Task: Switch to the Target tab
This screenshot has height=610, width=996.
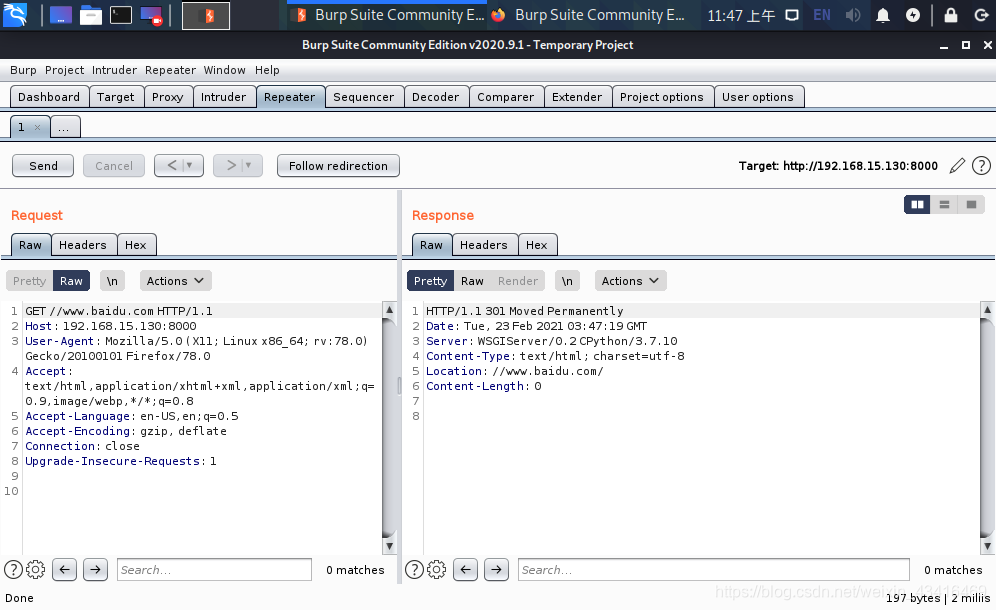Action: click(x=116, y=97)
